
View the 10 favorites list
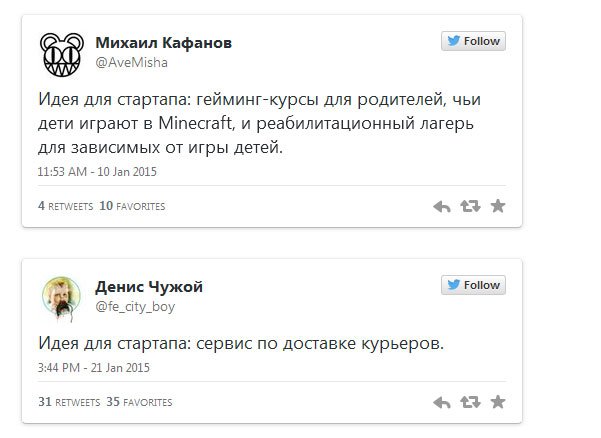coord(132,206)
